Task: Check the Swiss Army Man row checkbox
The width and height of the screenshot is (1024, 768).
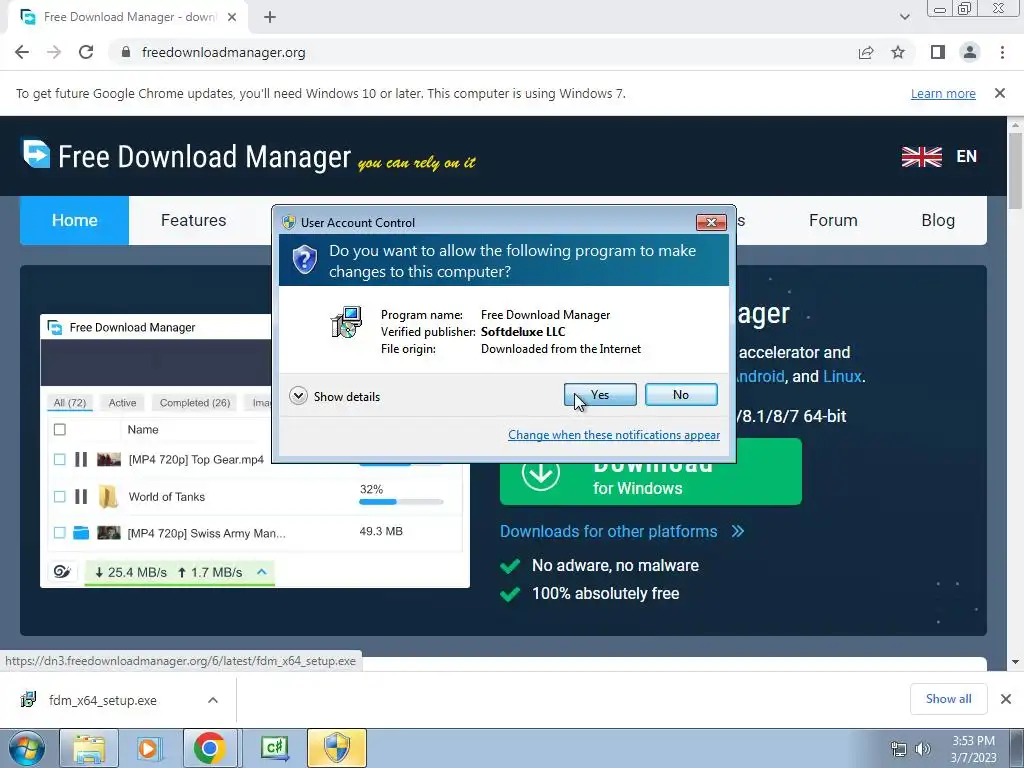Action: (59, 532)
